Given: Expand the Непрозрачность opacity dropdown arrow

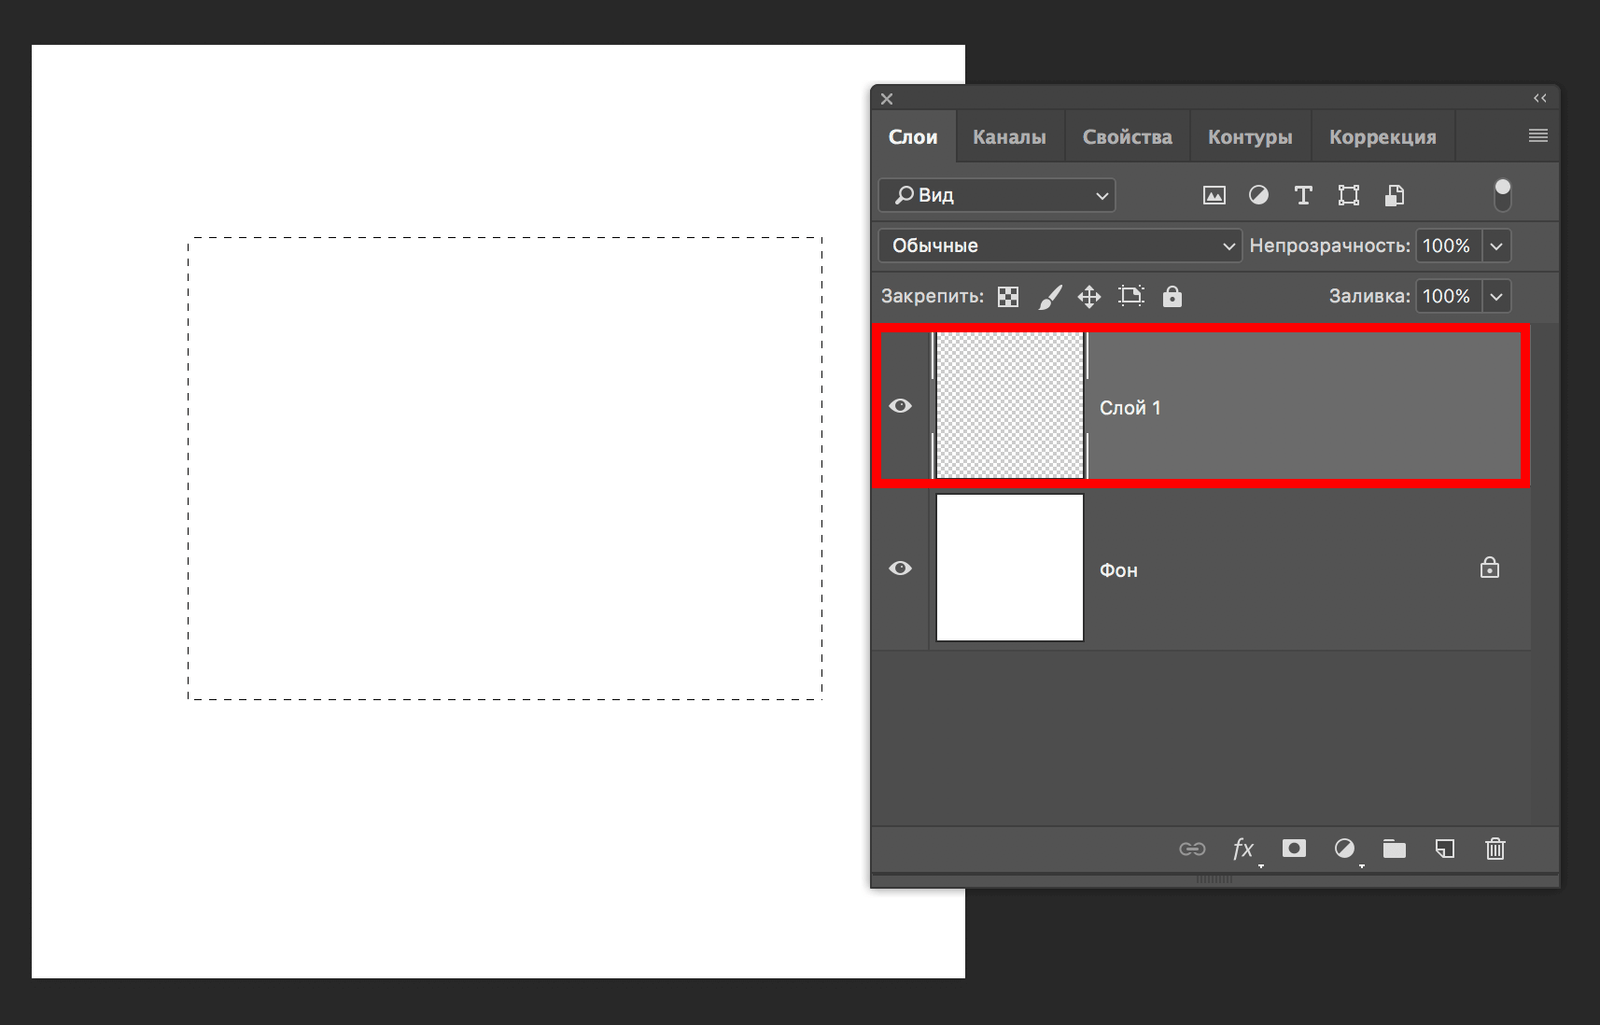Looking at the screenshot, I should pos(1496,246).
